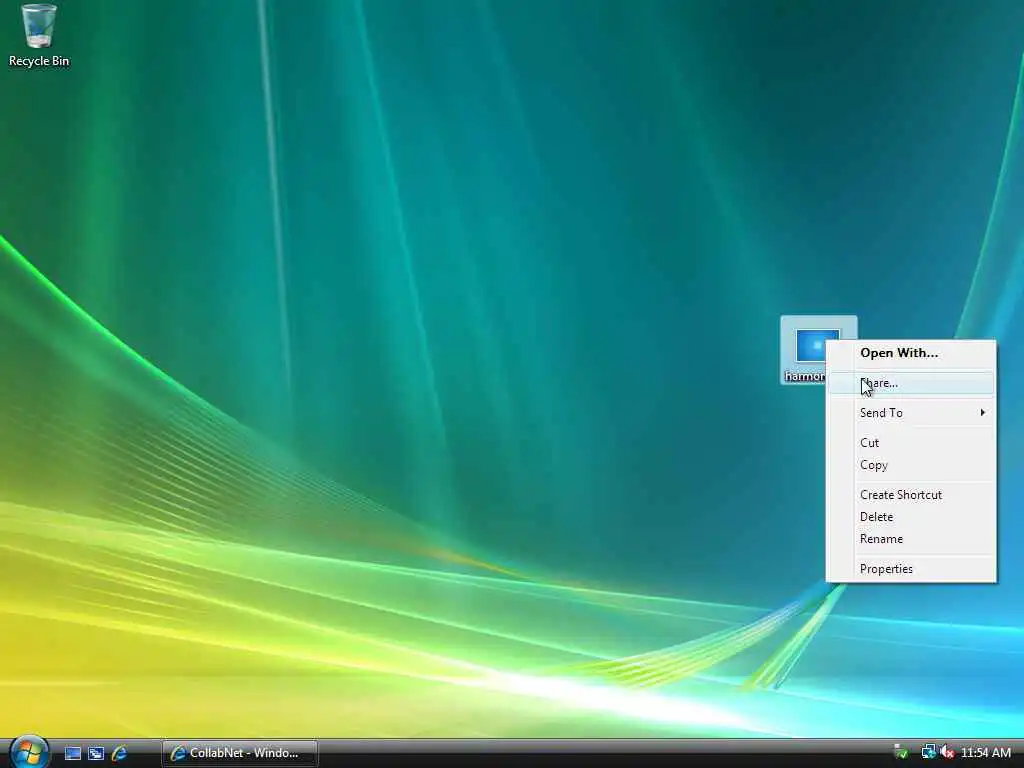Choose Delete from the context menu

(912, 517)
